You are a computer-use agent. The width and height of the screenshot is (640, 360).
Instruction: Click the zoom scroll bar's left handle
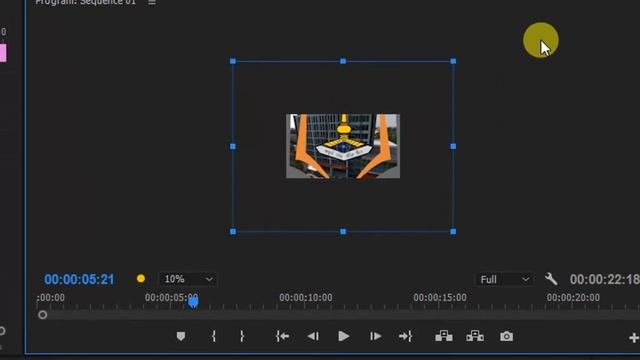click(x=42, y=315)
